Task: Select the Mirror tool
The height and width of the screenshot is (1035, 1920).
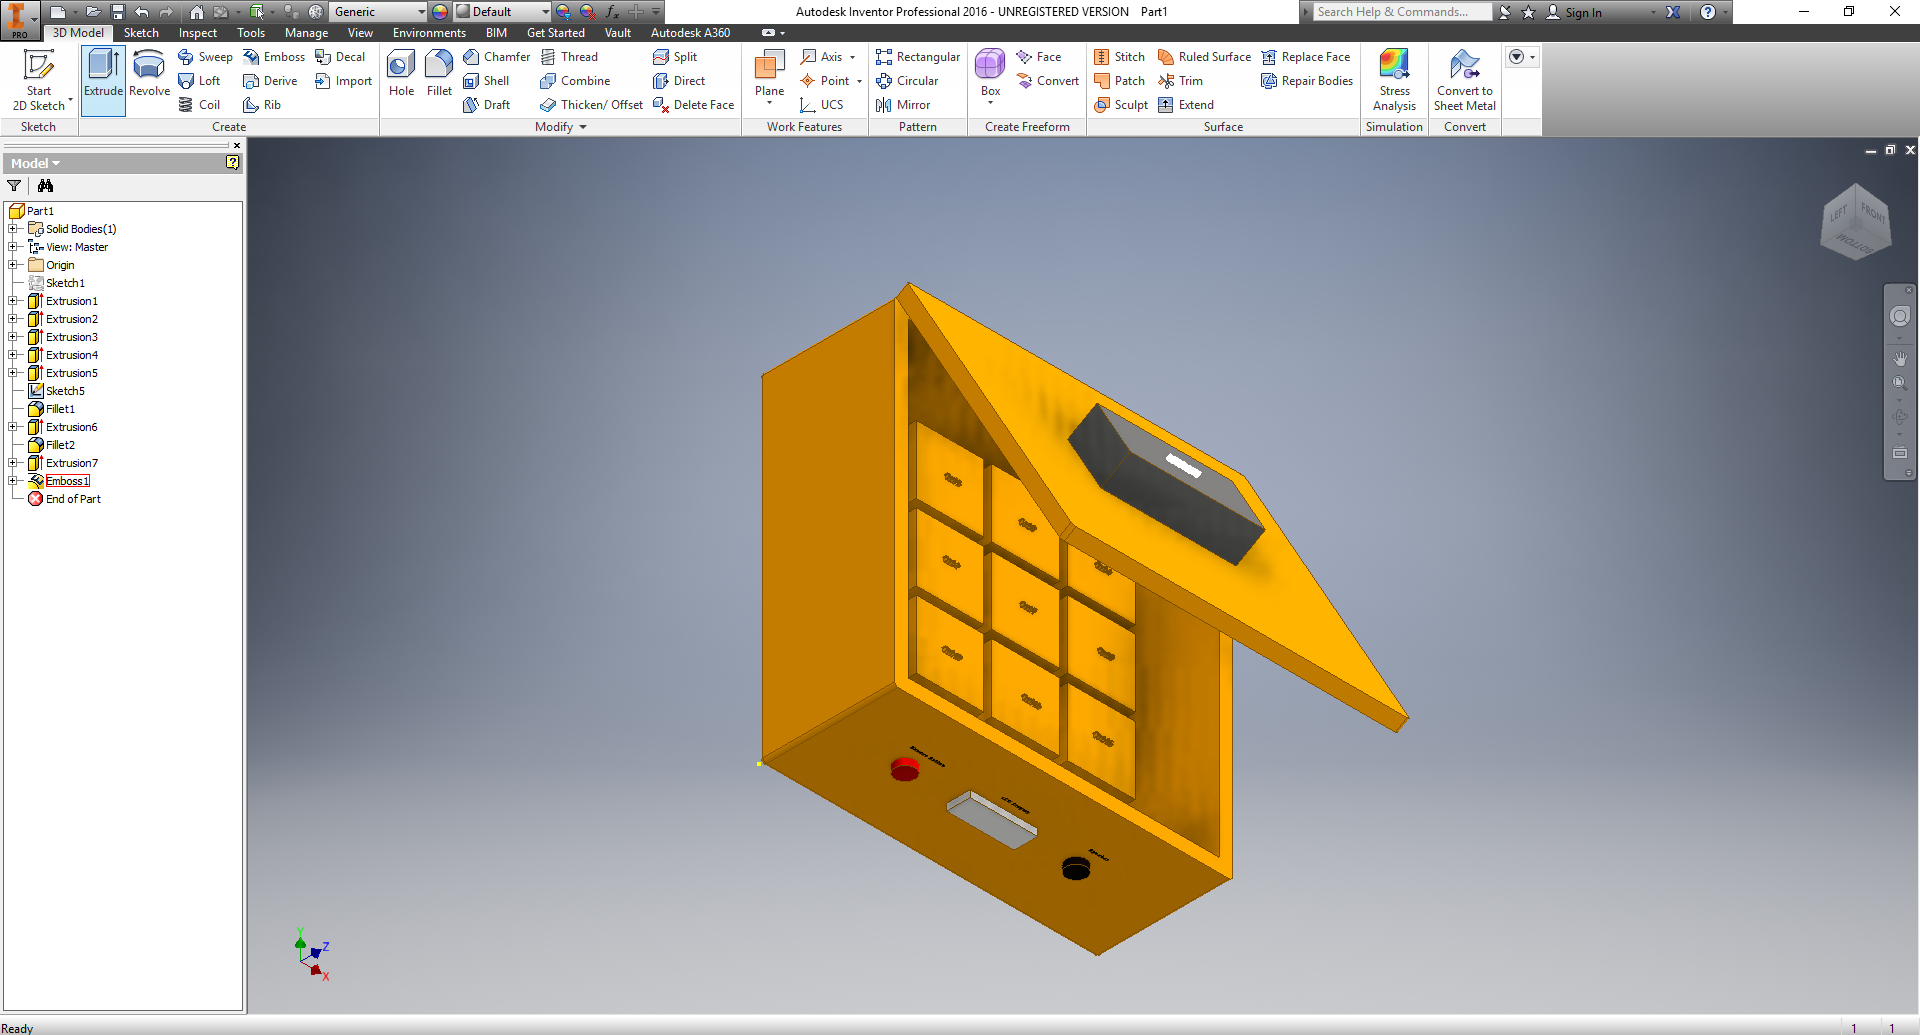Action: pyautogui.click(x=903, y=105)
